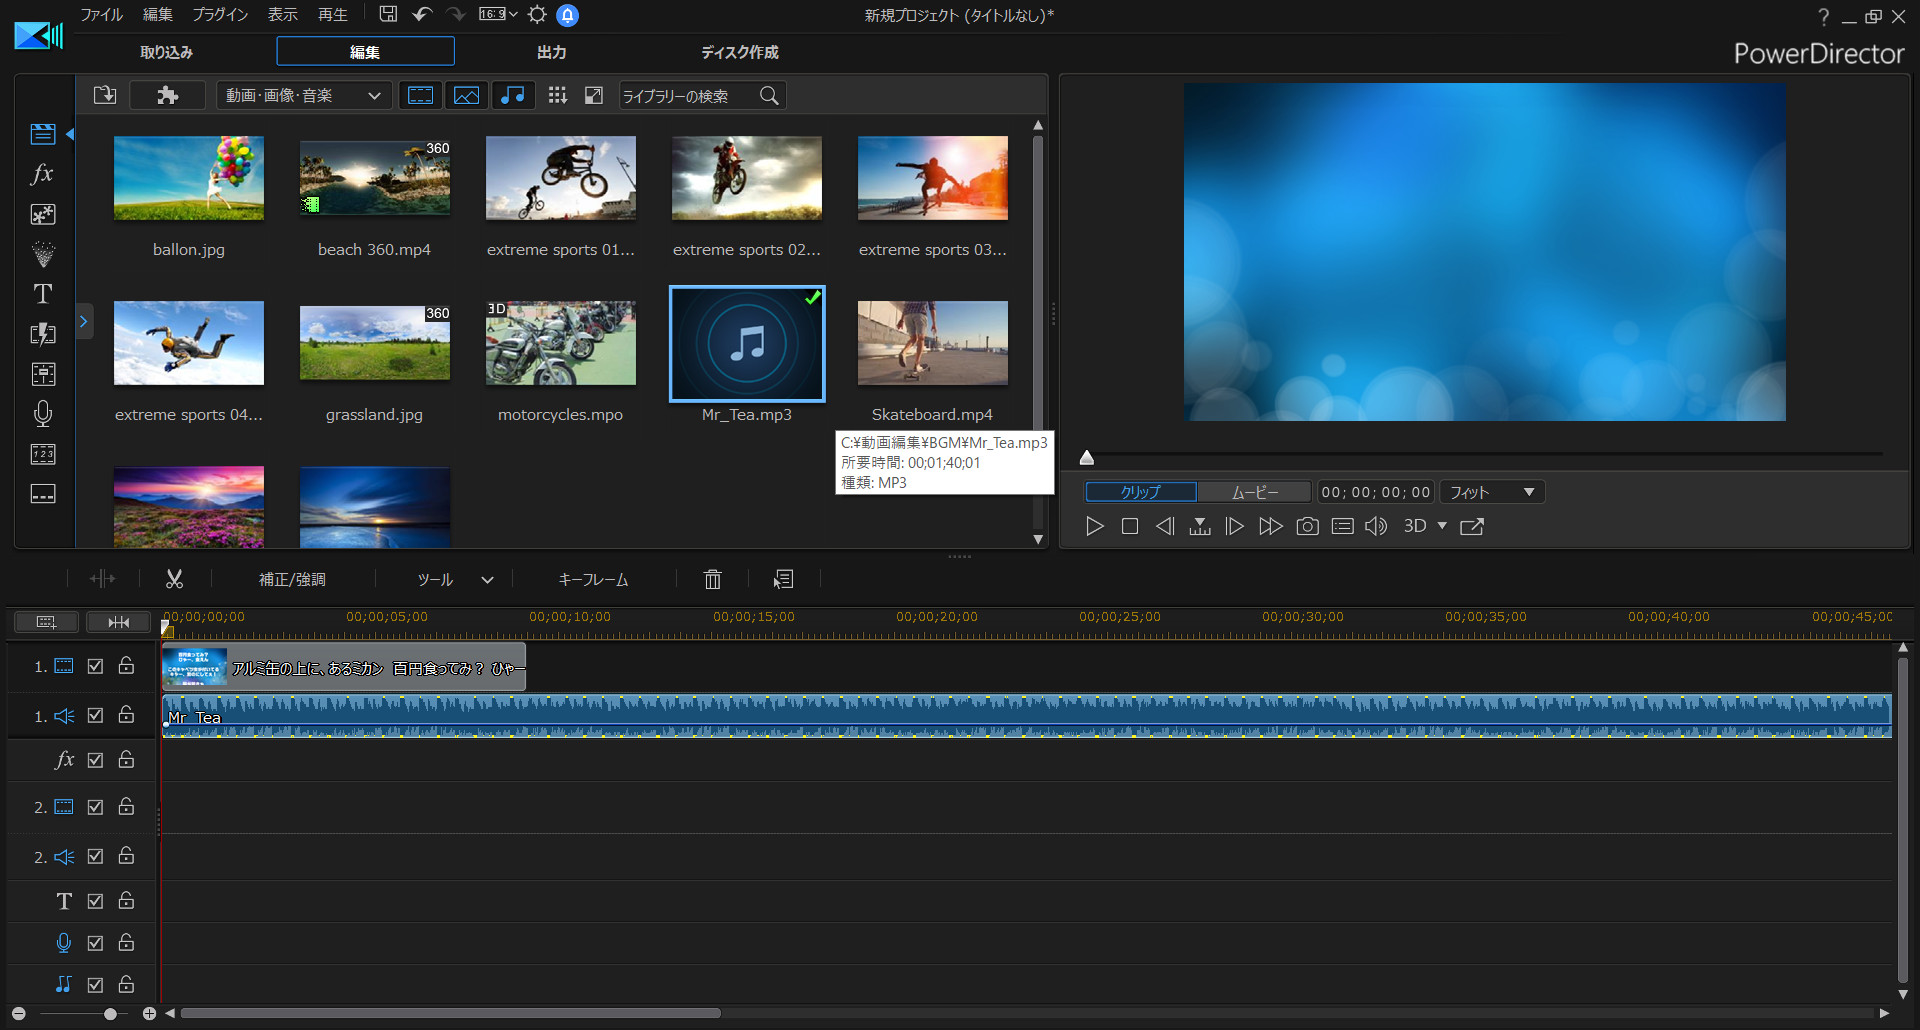The image size is (1920, 1030).
Task: Click the plugin puzzle piece icon
Action: [168, 95]
